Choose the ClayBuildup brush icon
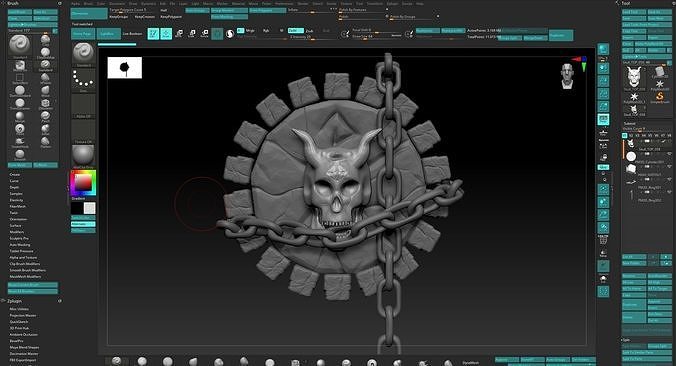 45,53
